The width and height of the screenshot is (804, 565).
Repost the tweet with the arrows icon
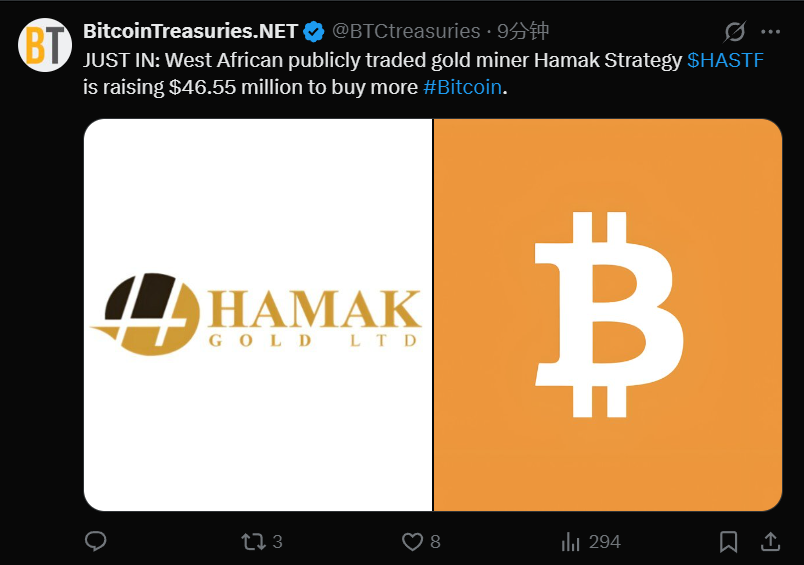(x=253, y=541)
